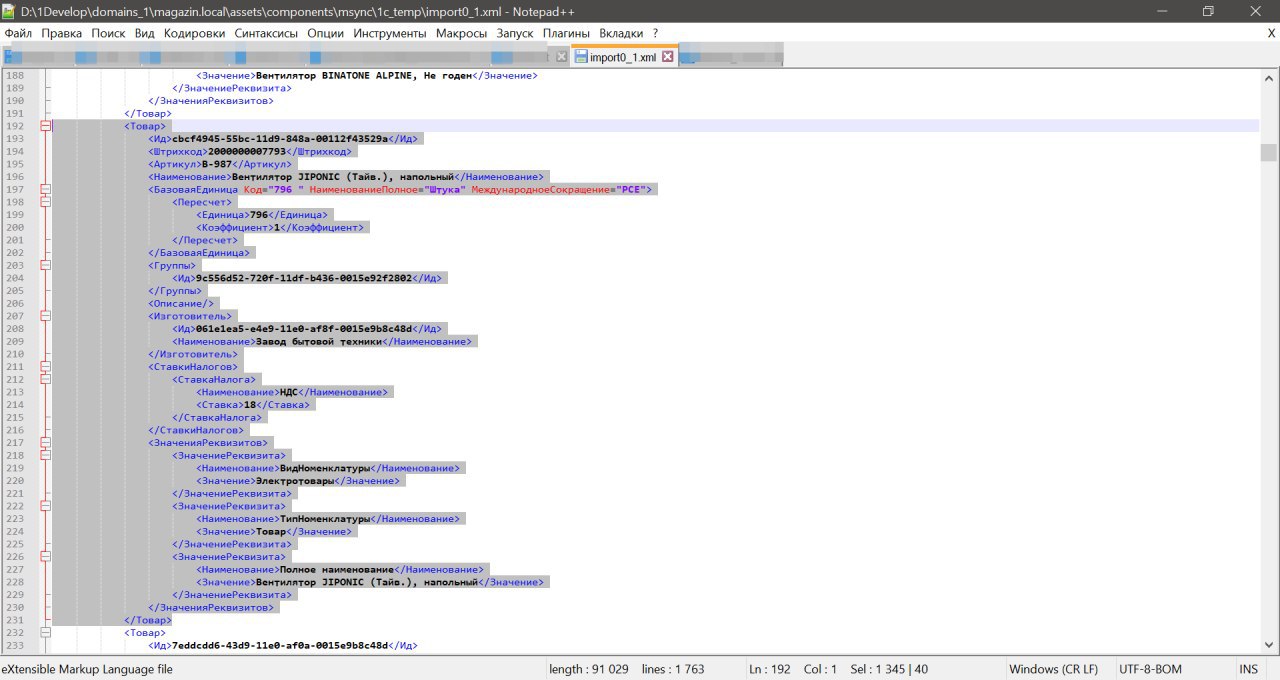This screenshot has height=680, width=1280.
Task: Click the cbcf4945-55bc-11d9 Ид line
Action: pos(283,139)
